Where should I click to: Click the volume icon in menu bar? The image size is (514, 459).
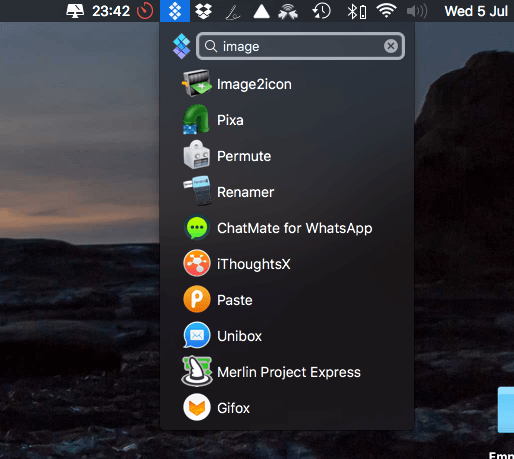click(417, 11)
